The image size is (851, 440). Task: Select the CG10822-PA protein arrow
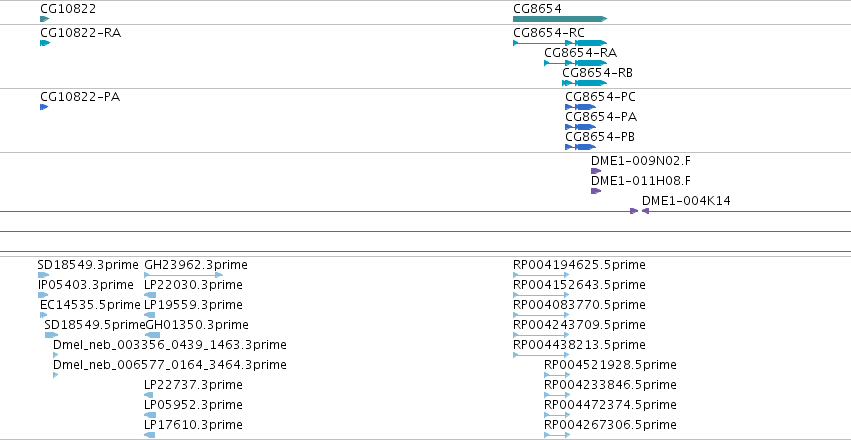[x=44, y=107]
